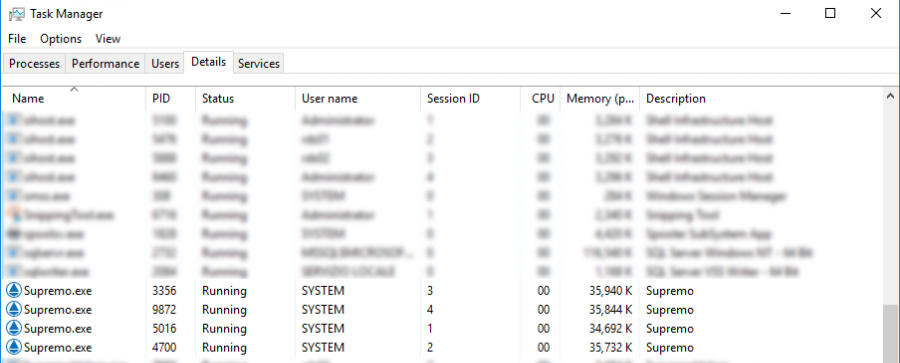900x363 pixels.
Task: Select Supremo.exe icon with PID 5016
Action: click(13, 329)
